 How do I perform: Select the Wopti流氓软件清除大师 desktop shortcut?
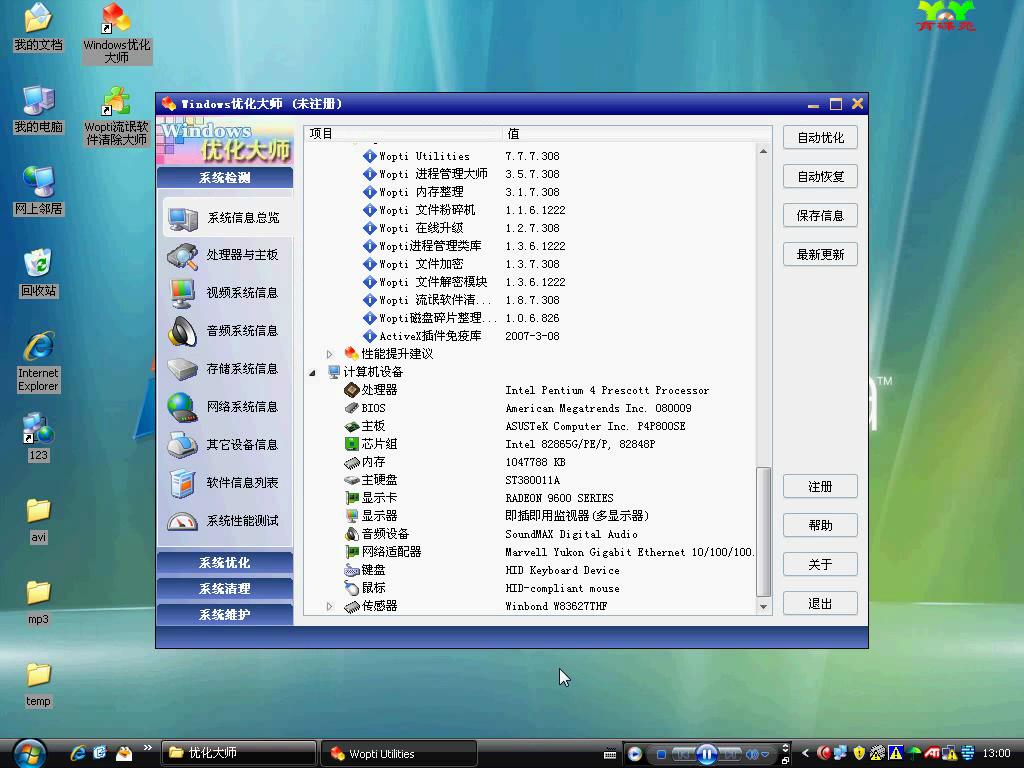[117, 116]
